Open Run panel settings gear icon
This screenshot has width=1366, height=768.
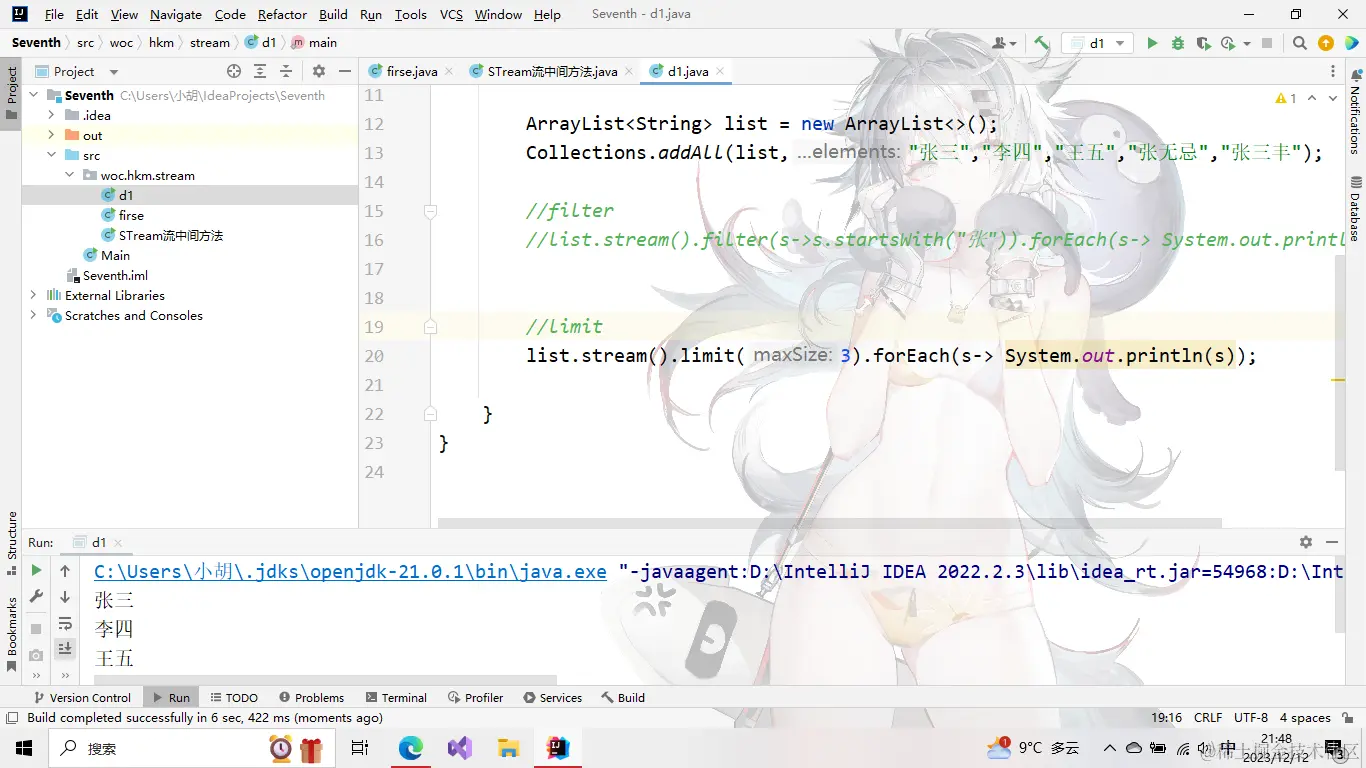pyautogui.click(x=1306, y=541)
